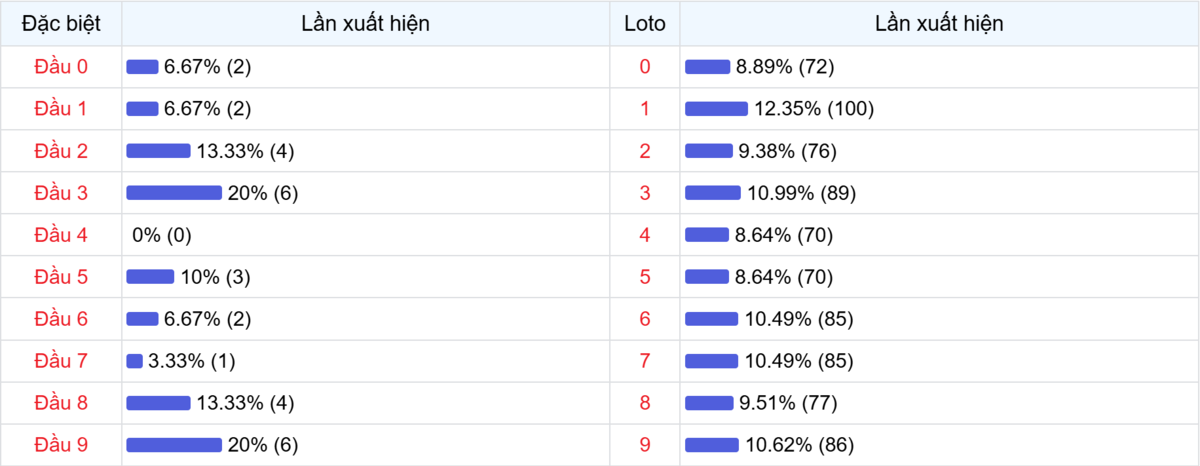Viewport: 1200px width, 466px height.
Task: Click the "Loto" column header
Action: [644, 23]
